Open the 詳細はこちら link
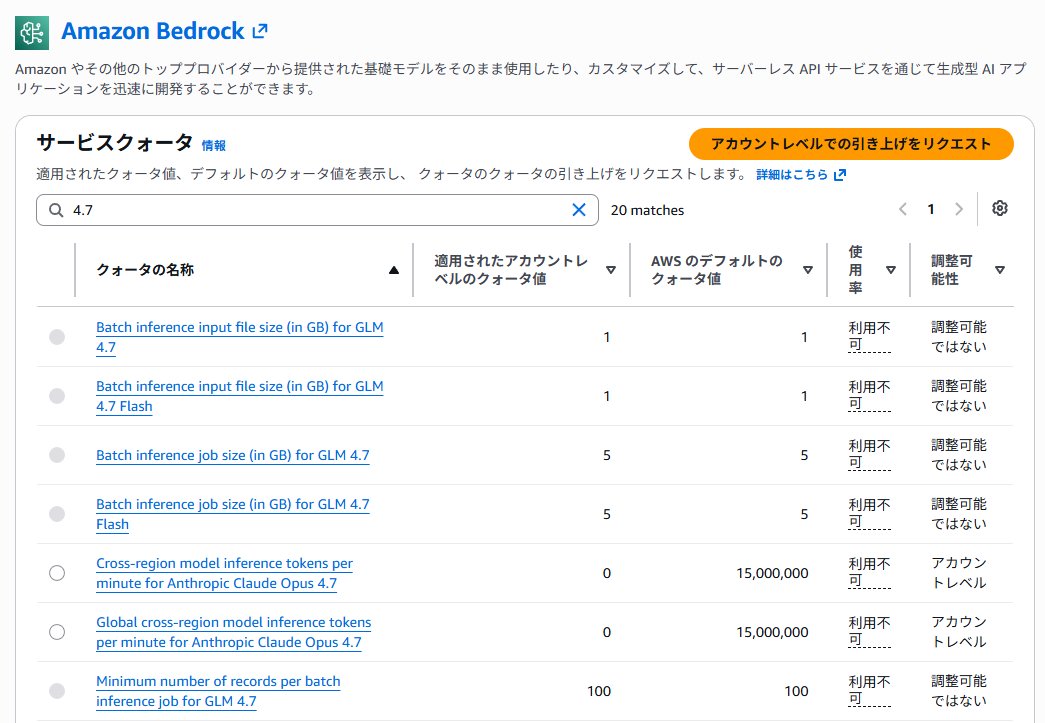 tap(792, 175)
